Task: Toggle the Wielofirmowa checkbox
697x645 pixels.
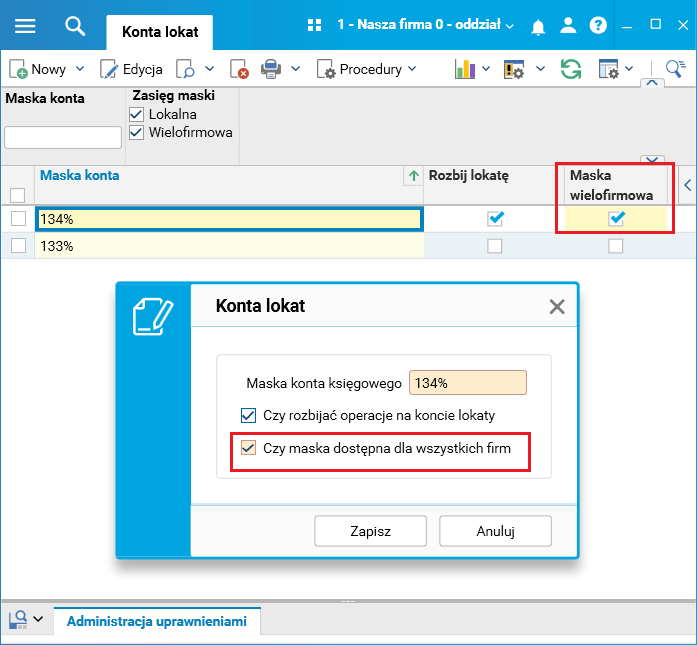Action: [x=136, y=132]
